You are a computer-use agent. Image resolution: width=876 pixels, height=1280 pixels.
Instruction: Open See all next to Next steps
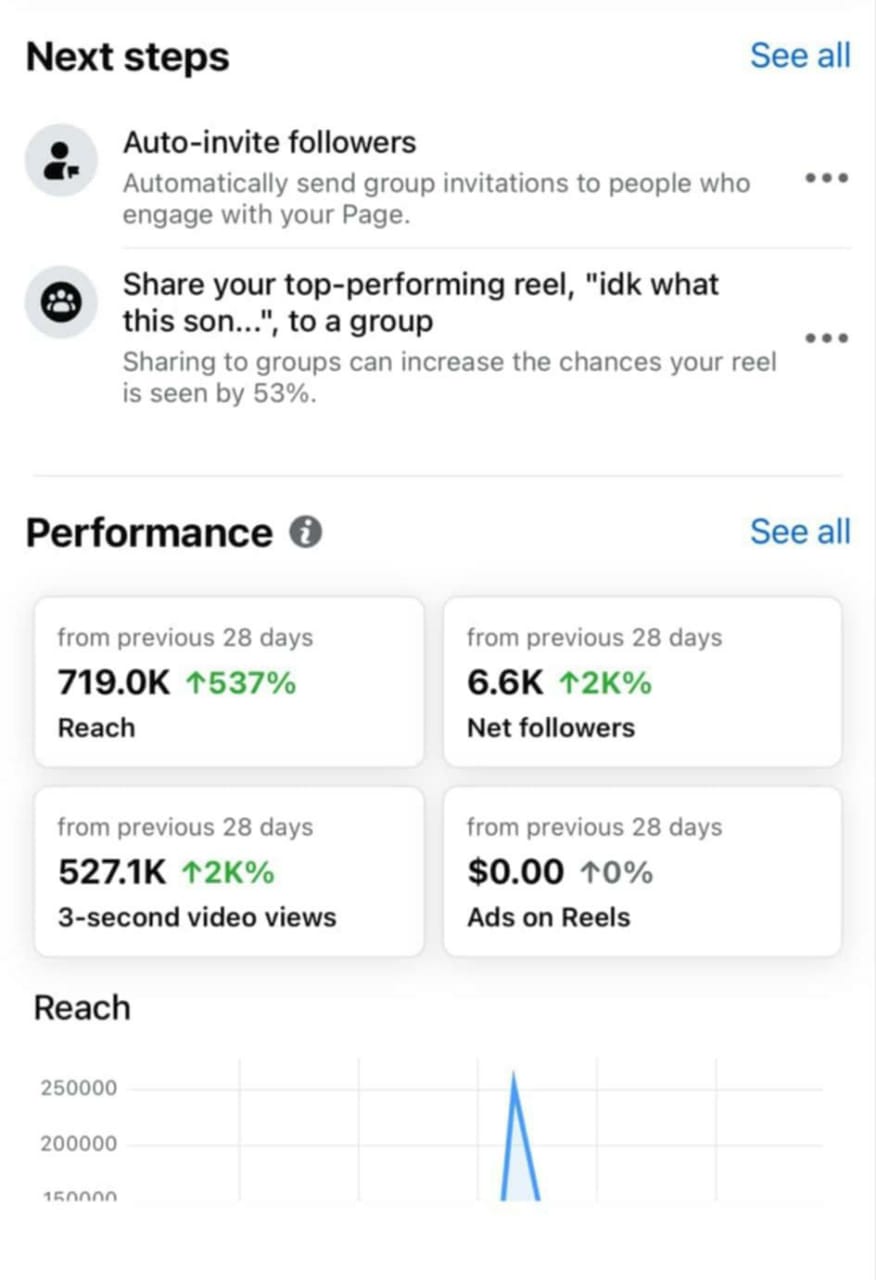pos(800,56)
